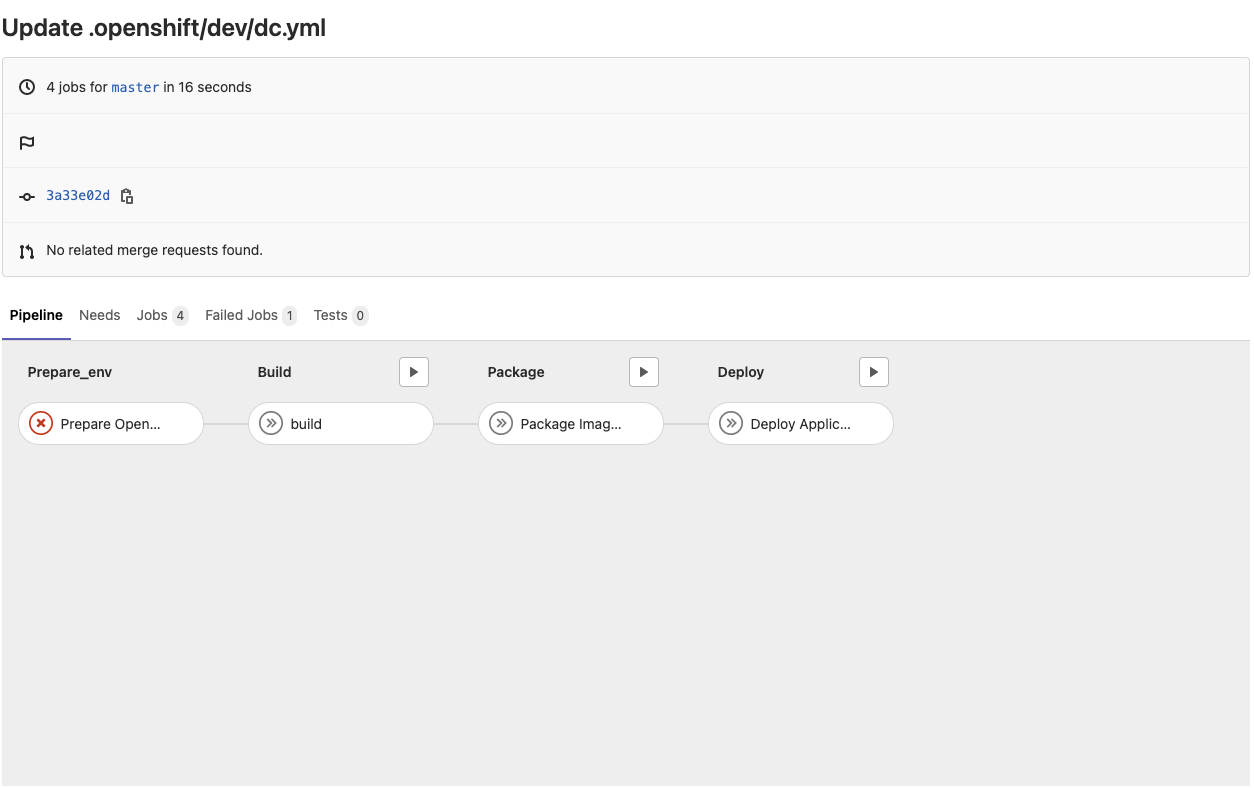Open the Jobs tab
This screenshot has width=1254, height=788.
pos(152,315)
